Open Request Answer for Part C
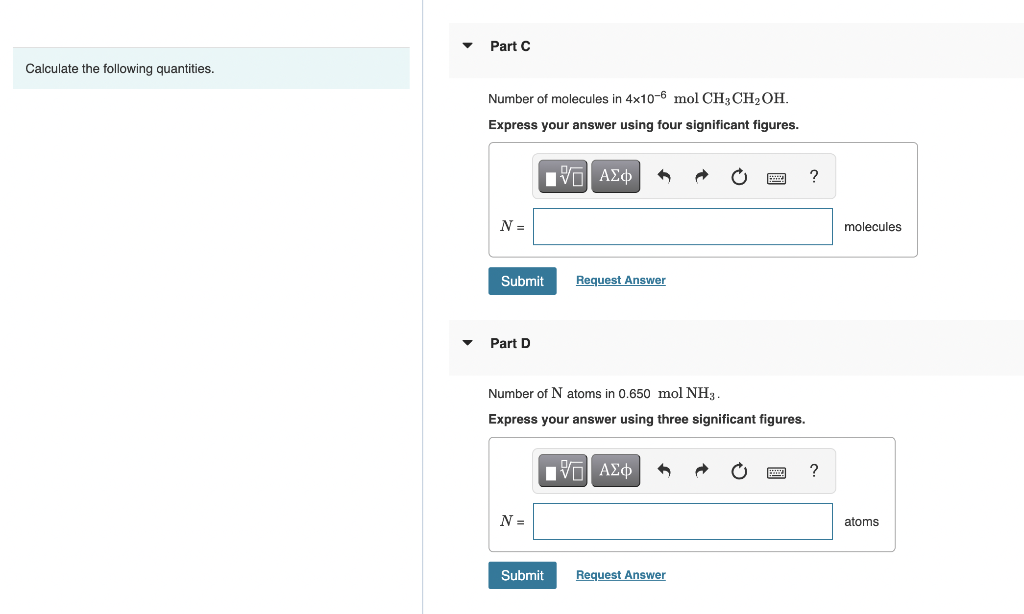 [x=620, y=280]
